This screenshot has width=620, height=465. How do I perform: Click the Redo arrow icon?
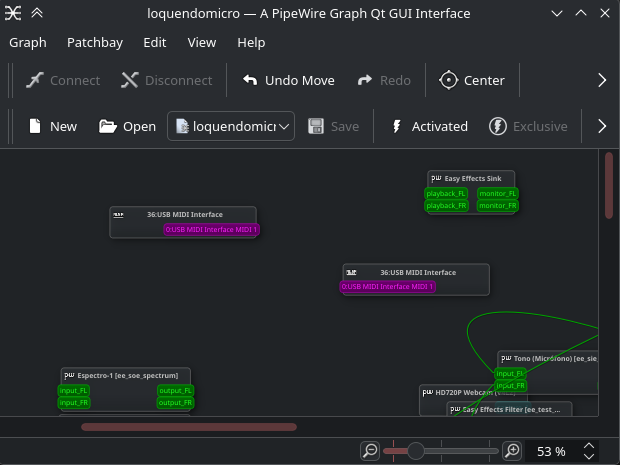pos(365,80)
